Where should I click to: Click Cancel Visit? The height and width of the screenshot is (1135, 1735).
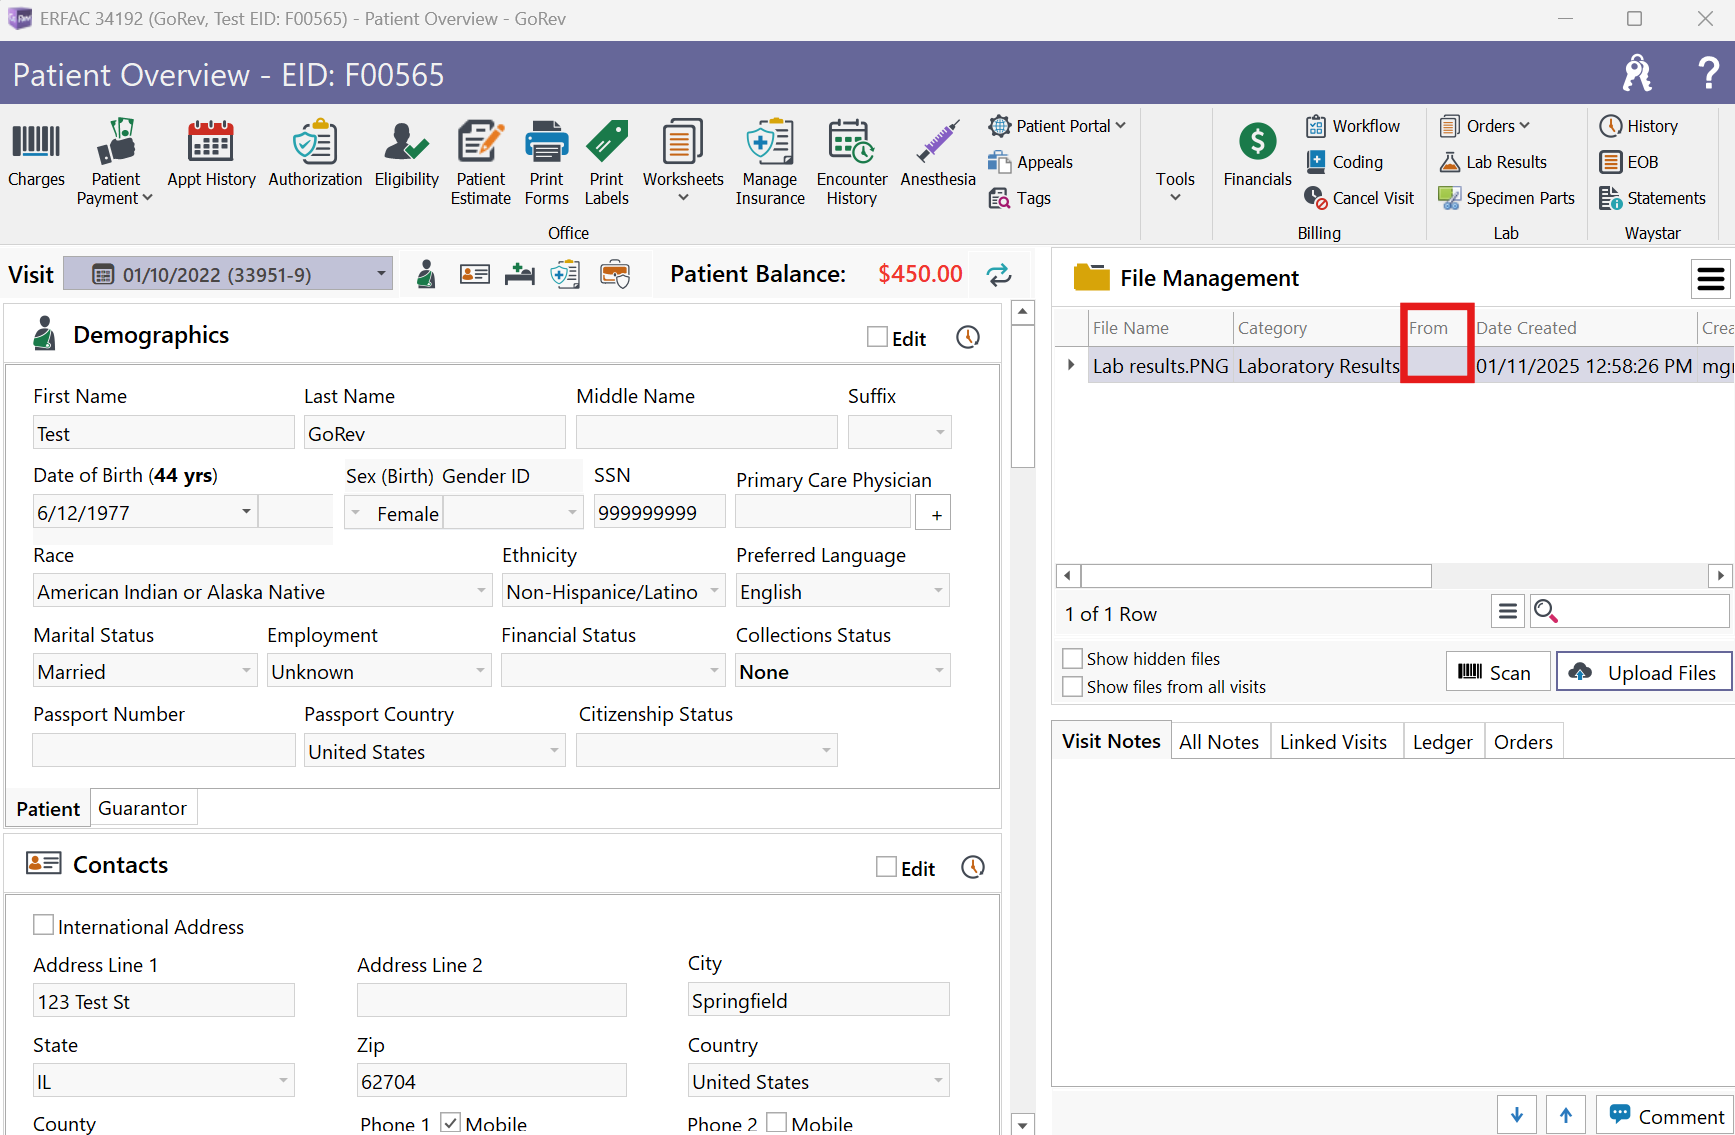[1360, 198]
